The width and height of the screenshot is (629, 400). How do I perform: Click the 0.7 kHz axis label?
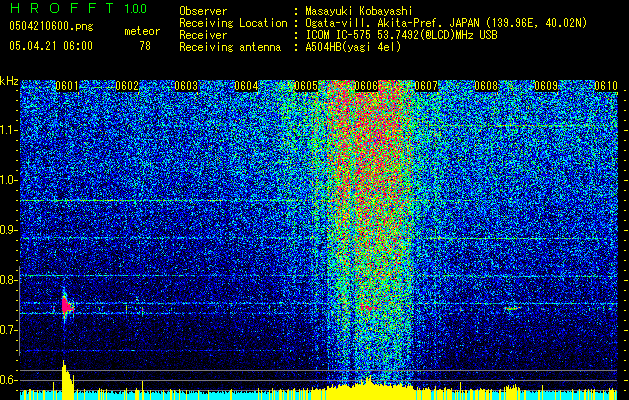[8, 331]
